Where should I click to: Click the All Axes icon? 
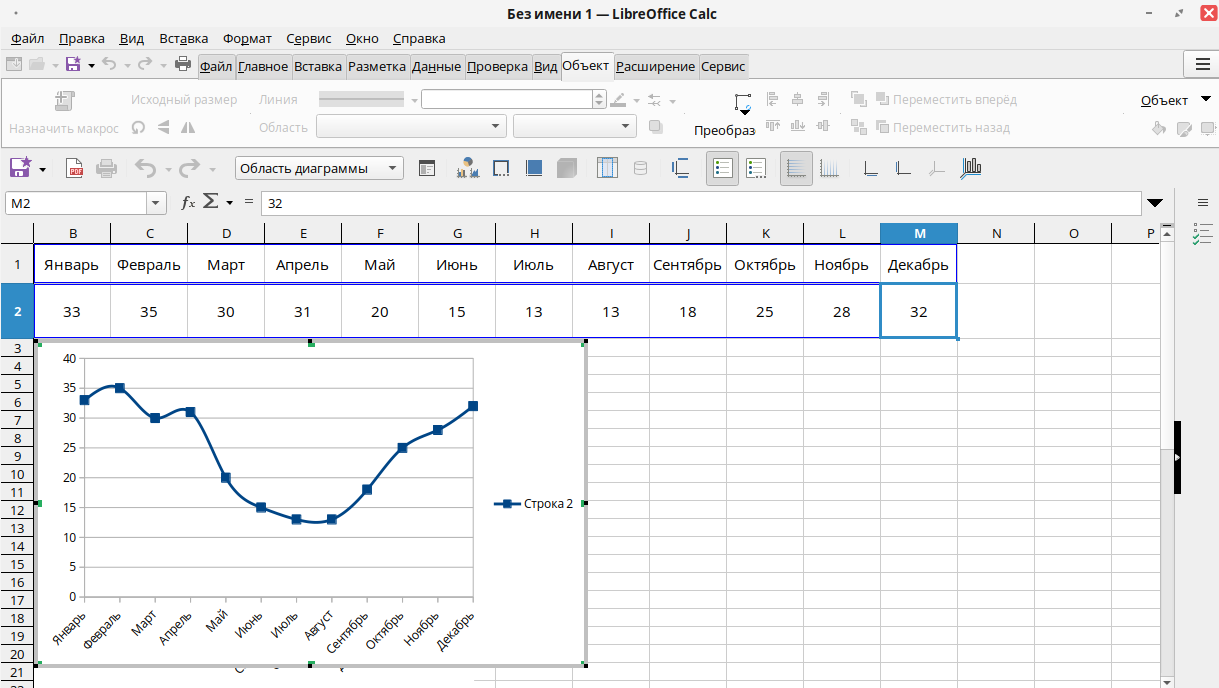click(x=970, y=169)
